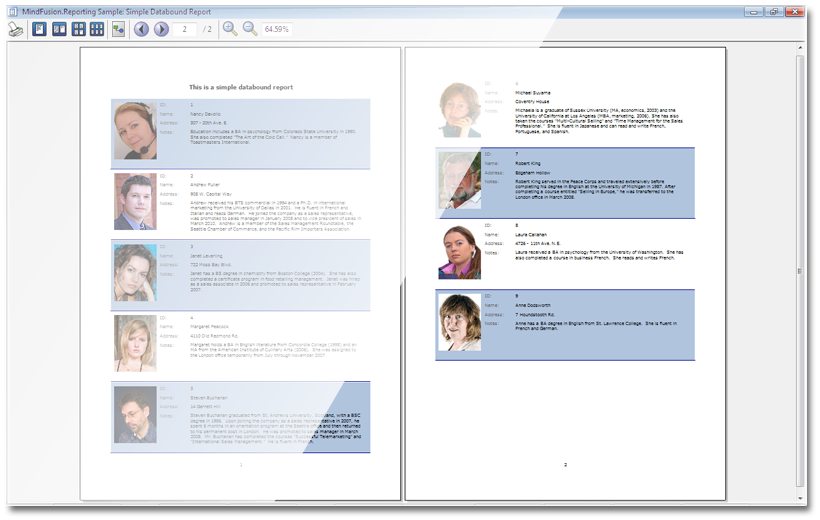The image size is (820, 520).
Task: Restore down the report preview window
Action: [x=774, y=10]
